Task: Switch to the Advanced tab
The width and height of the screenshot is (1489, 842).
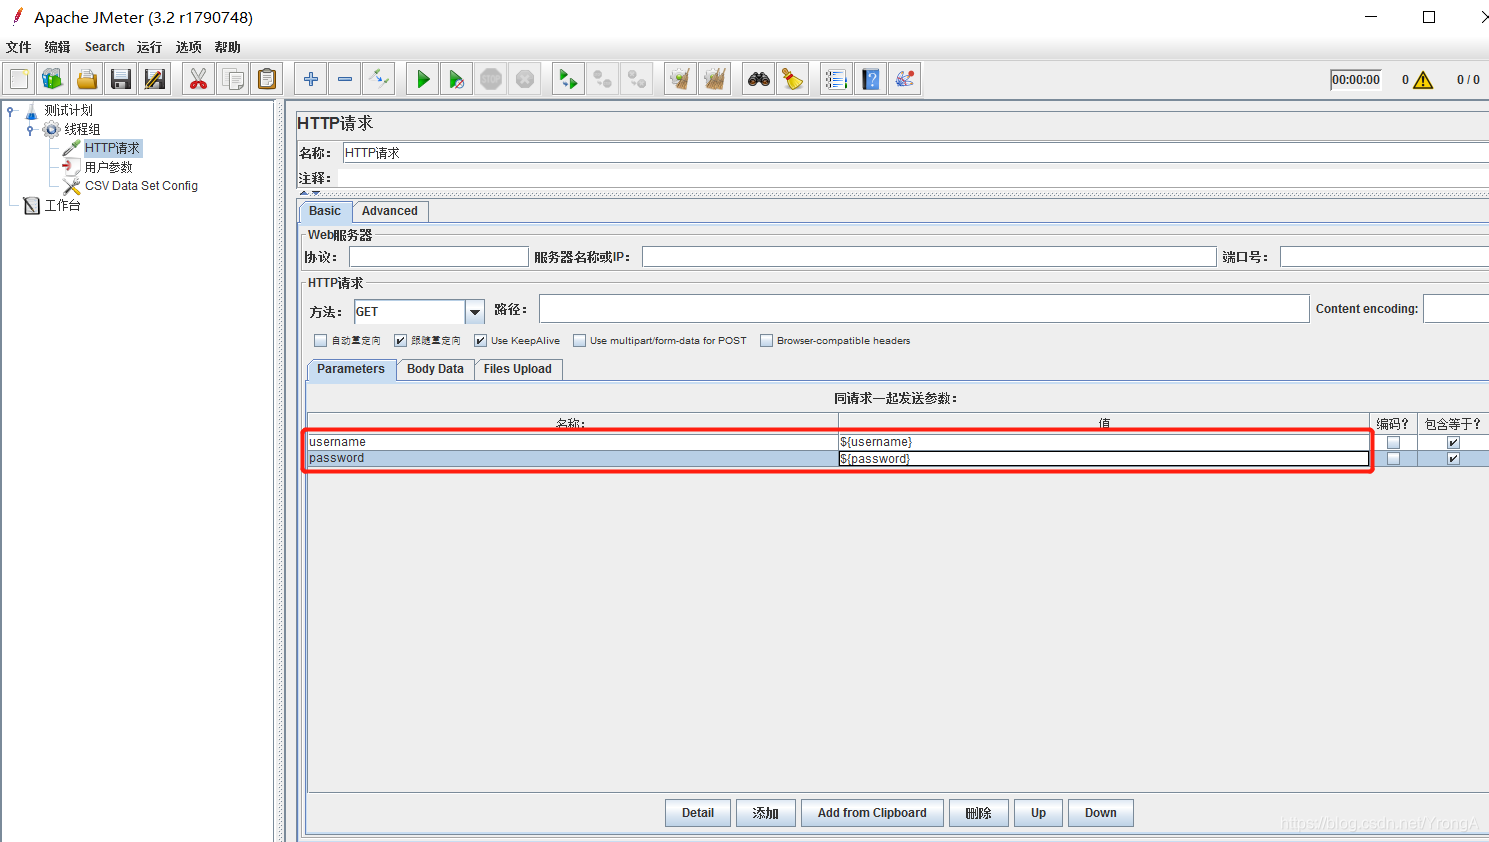Action: 390,211
